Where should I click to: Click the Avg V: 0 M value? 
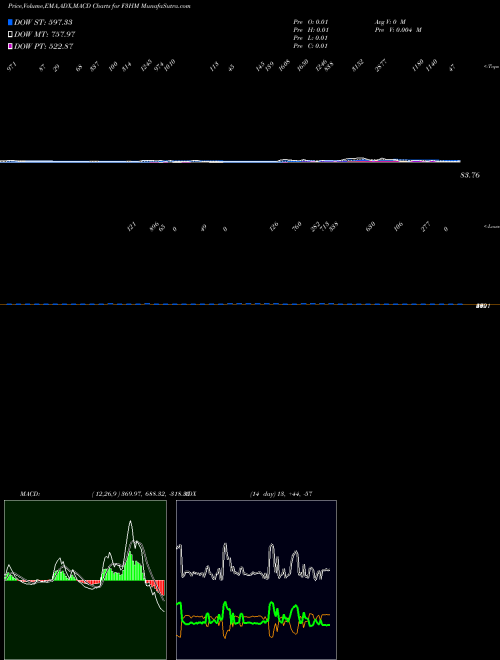click(x=390, y=22)
